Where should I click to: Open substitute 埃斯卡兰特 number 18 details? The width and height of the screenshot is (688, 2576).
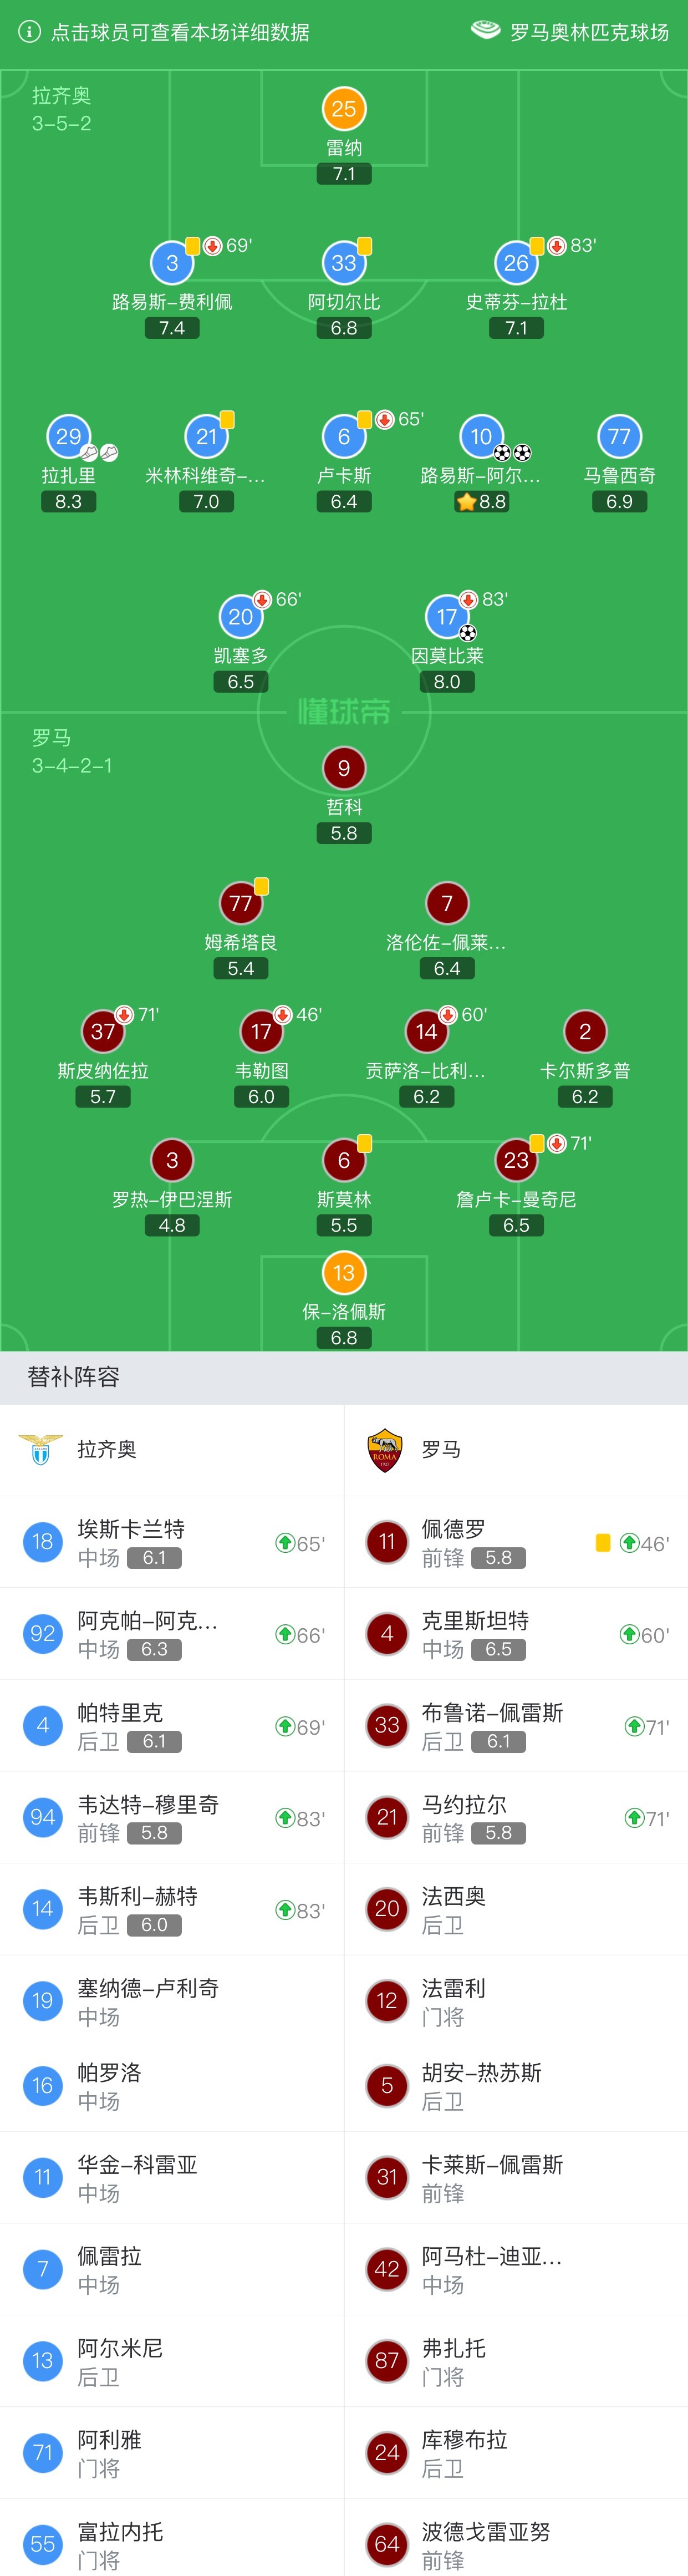coord(172,1542)
